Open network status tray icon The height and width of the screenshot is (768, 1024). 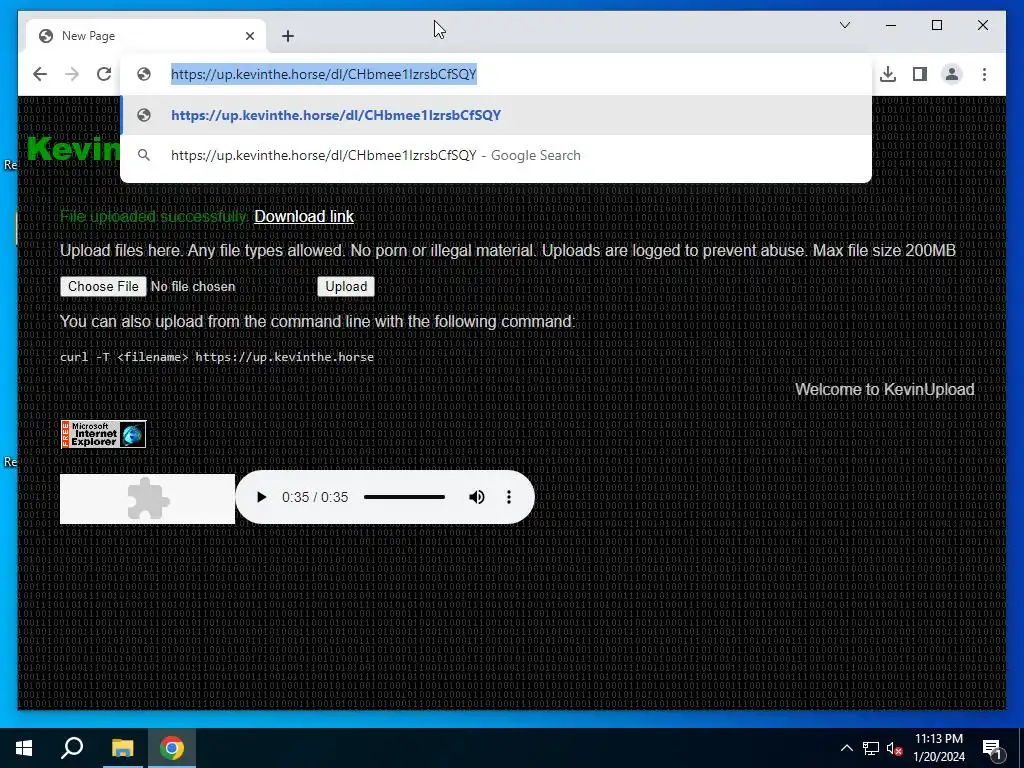point(871,748)
